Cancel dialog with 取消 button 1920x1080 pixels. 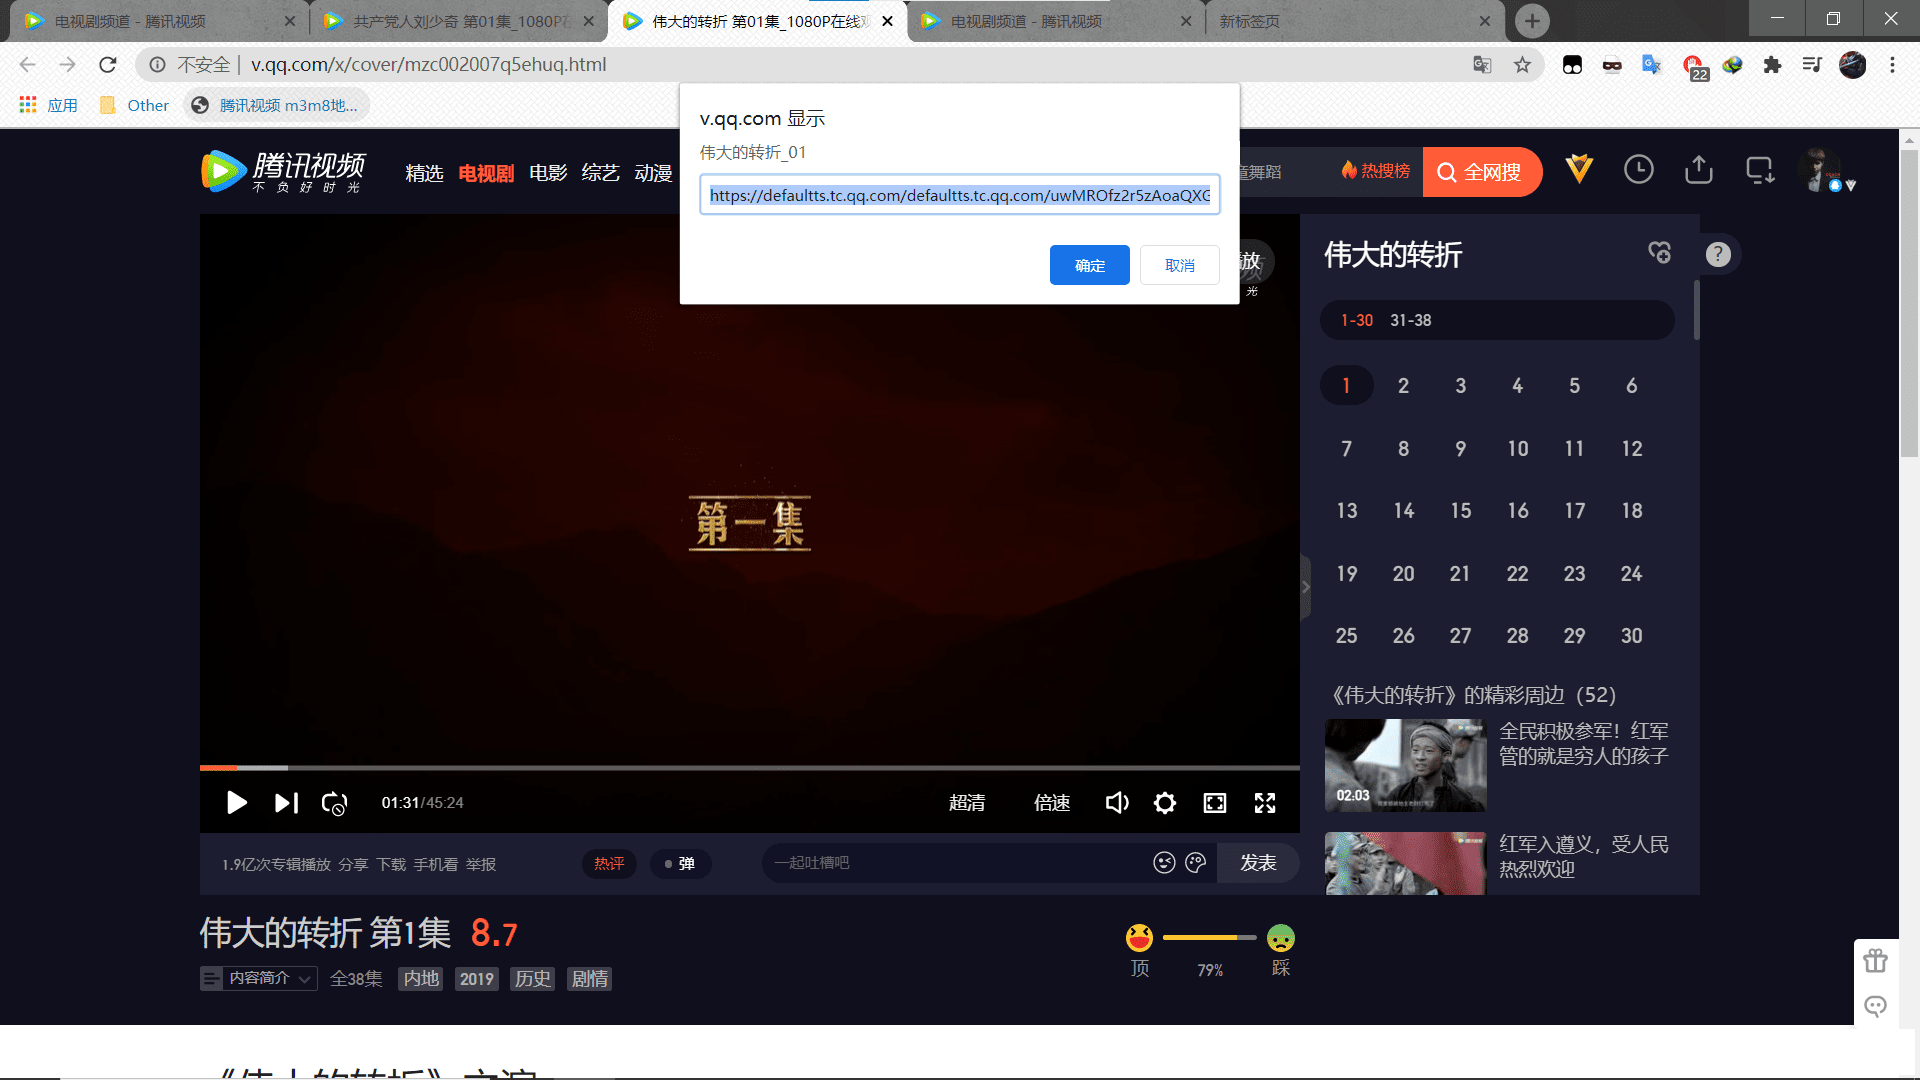point(1180,265)
